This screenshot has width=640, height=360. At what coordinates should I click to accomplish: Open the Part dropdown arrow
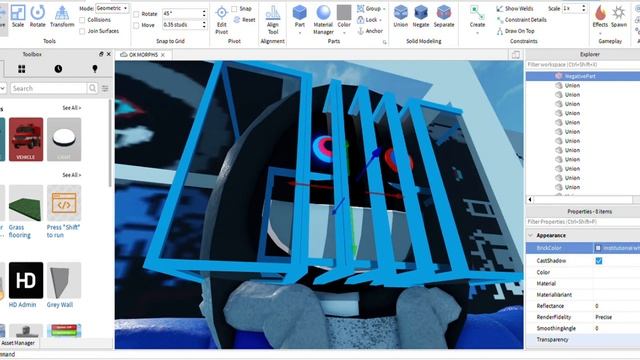300,32
